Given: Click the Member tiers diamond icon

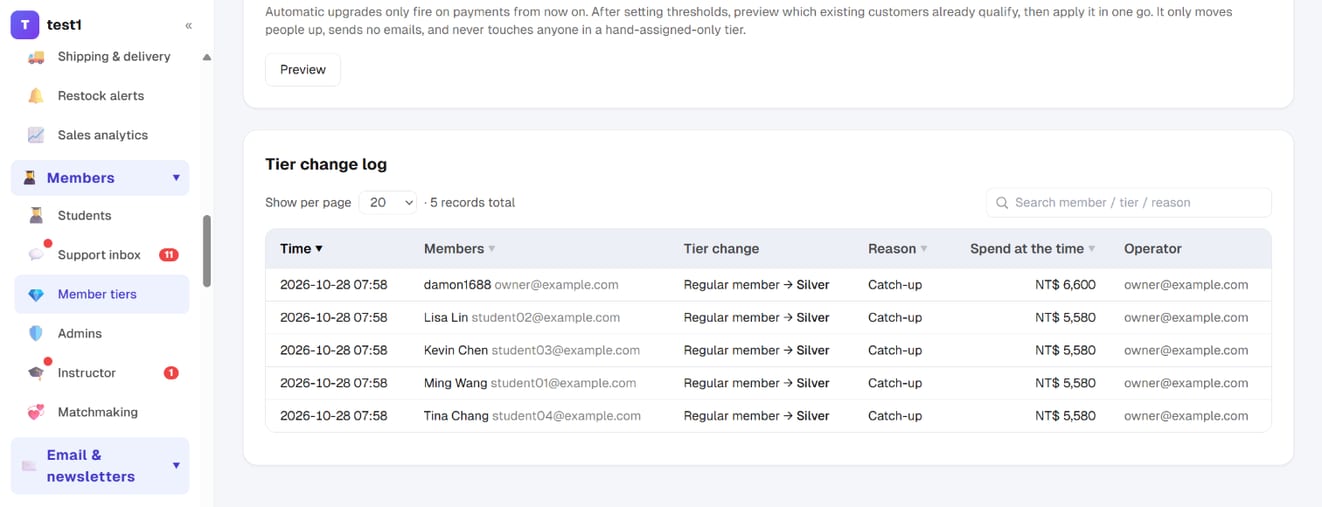Looking at the screenshot, I should (36, 295).
